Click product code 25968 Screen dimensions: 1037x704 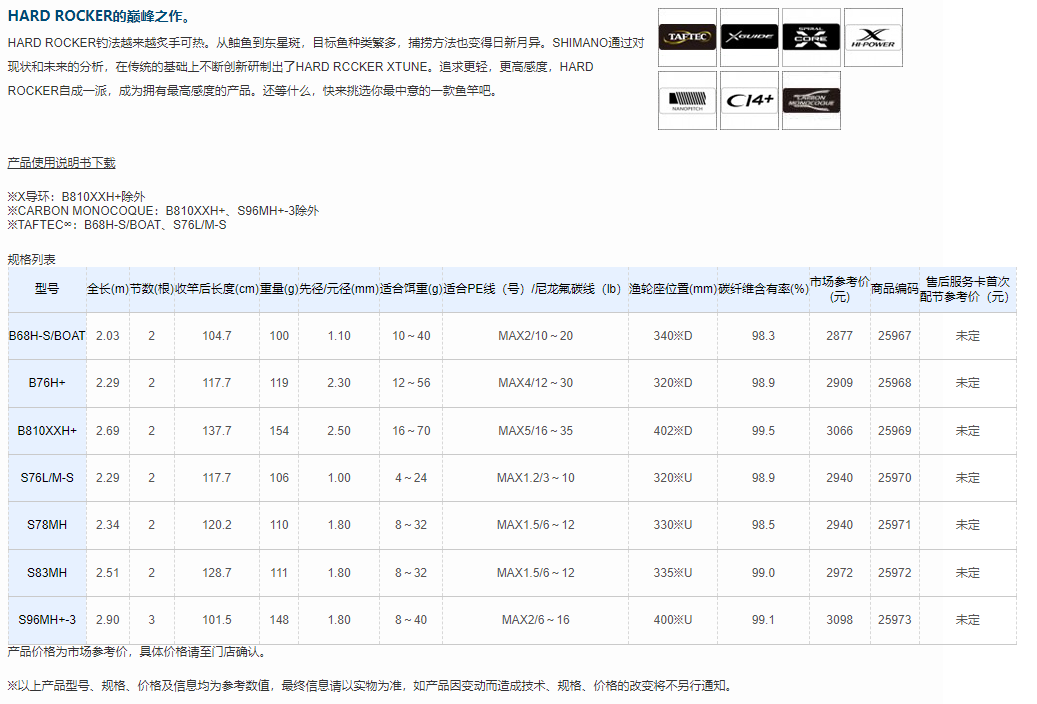tap(894, 383)
